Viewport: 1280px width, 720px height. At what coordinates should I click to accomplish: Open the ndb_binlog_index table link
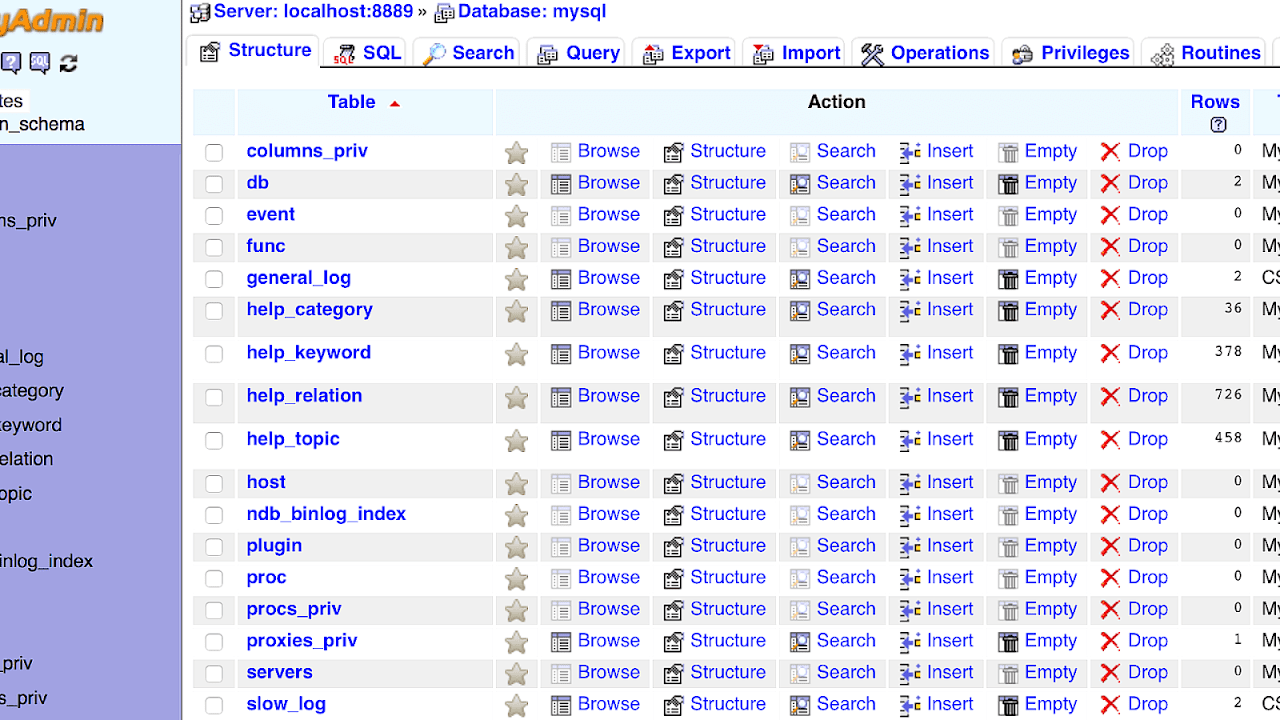326,514
